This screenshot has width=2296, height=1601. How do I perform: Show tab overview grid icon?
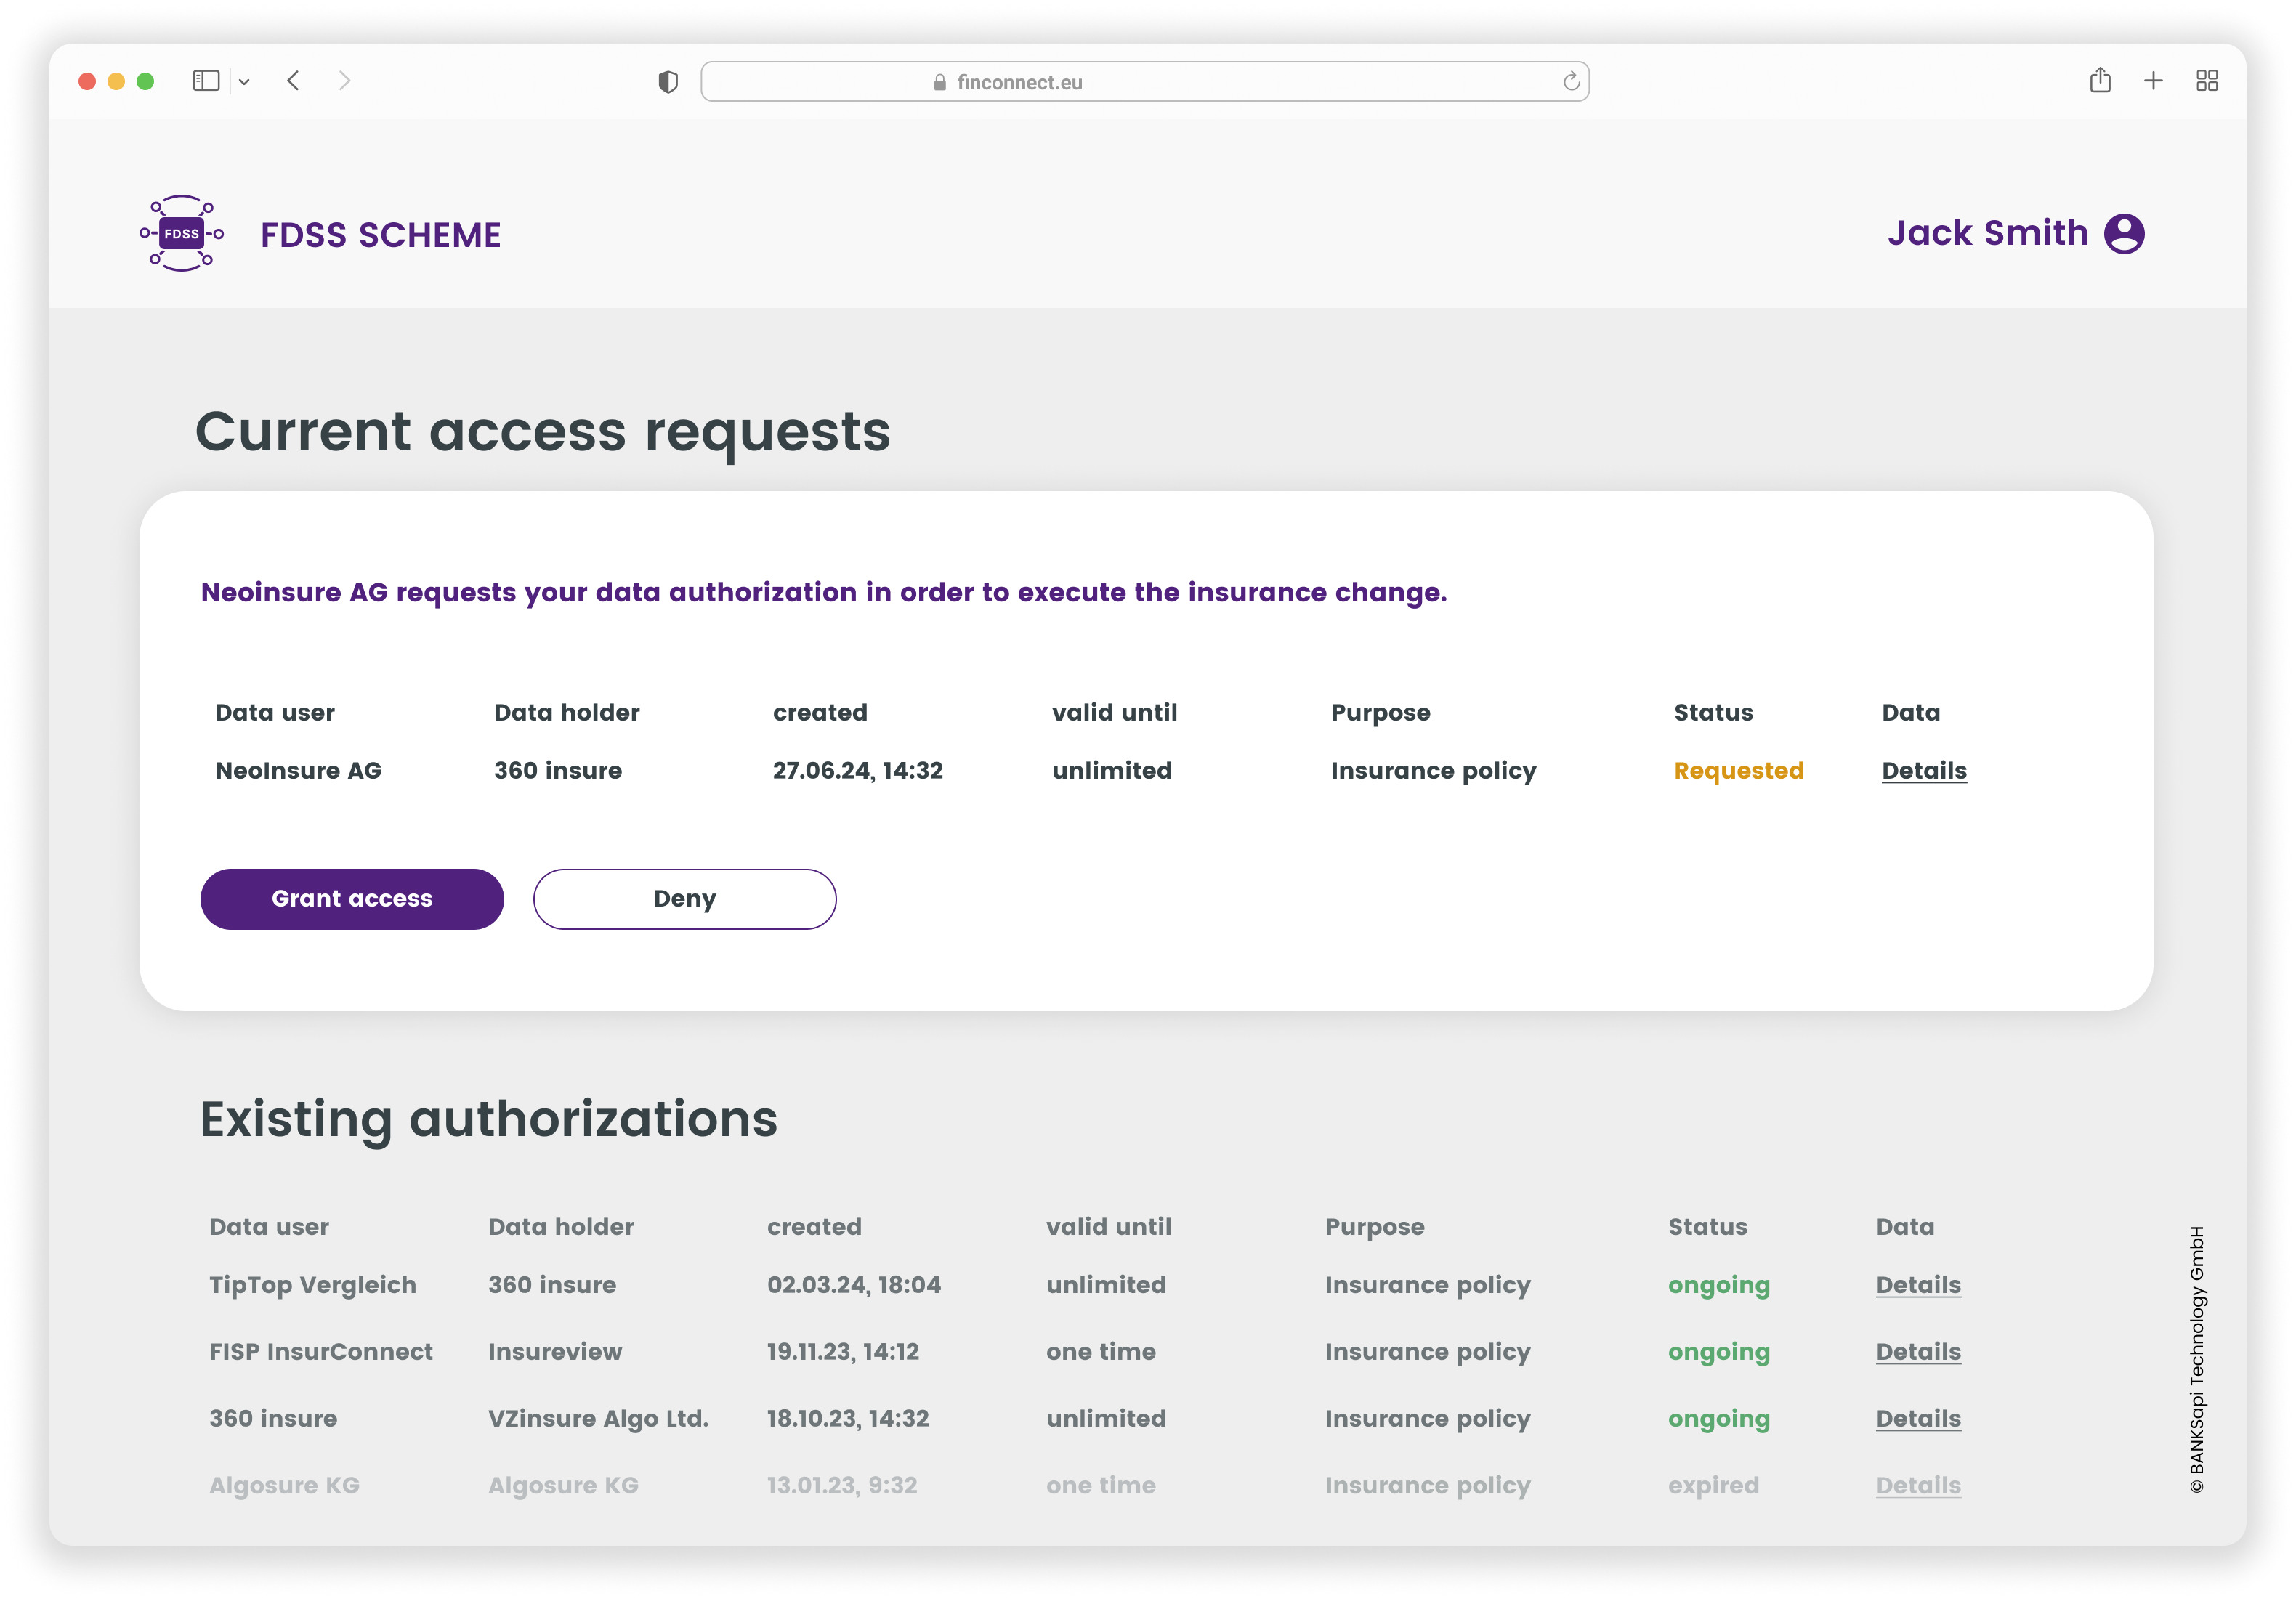coord(2207,81)
